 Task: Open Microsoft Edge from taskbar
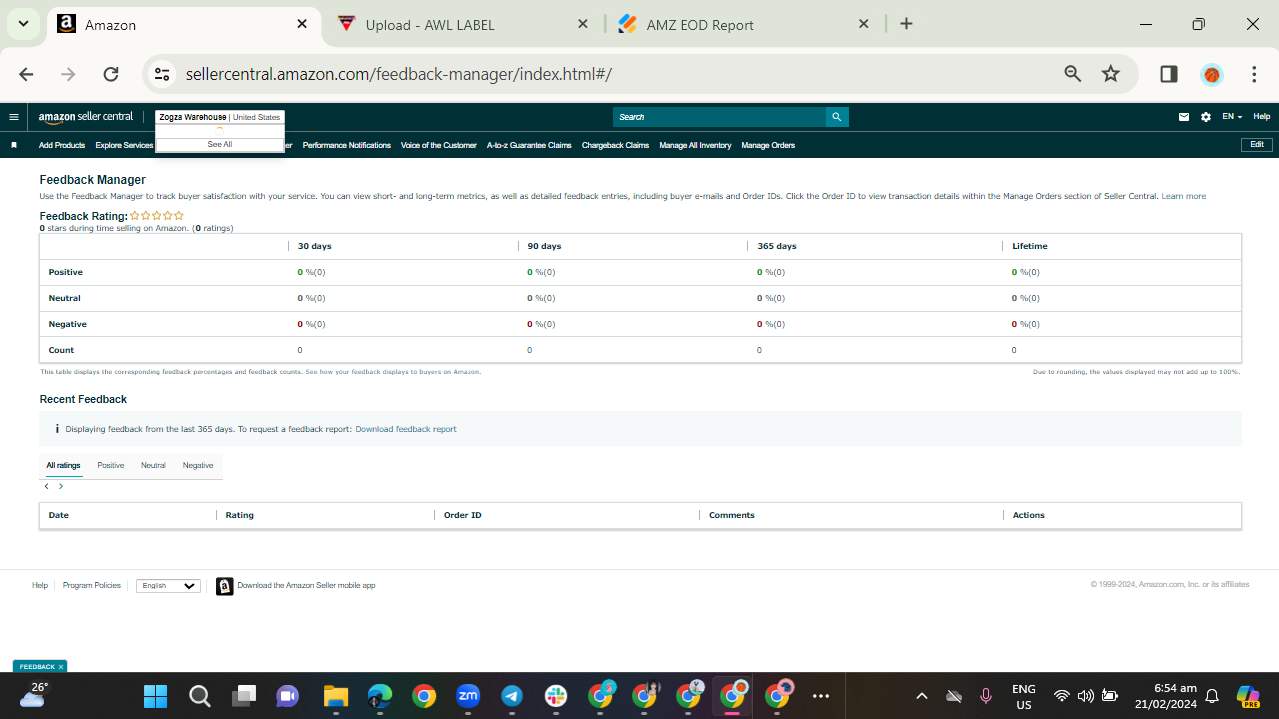pos(379,696)
